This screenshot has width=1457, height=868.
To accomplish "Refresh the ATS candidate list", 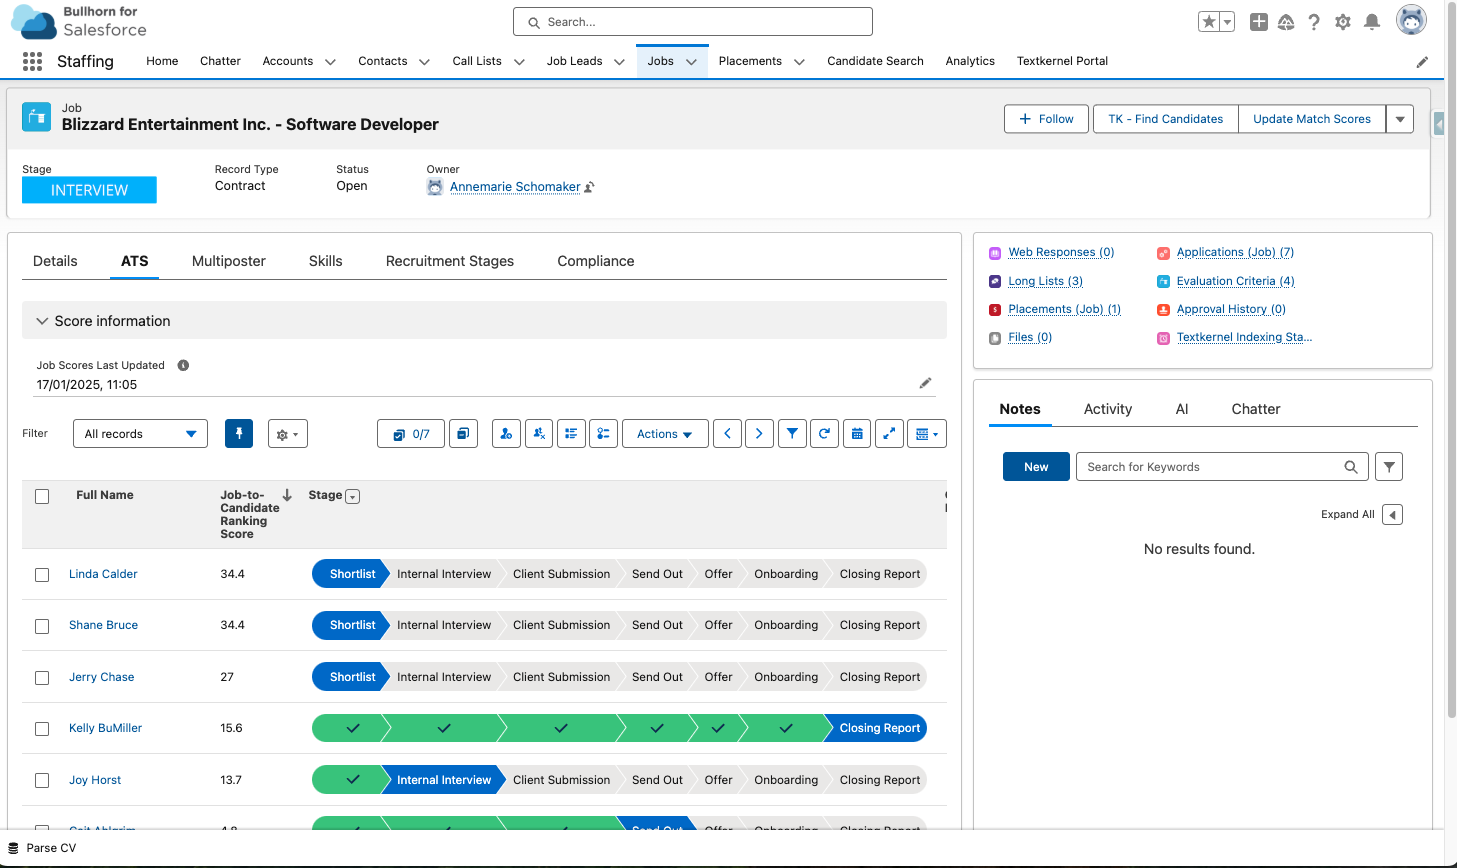I will pyautogui.click(x=824, y=434).
